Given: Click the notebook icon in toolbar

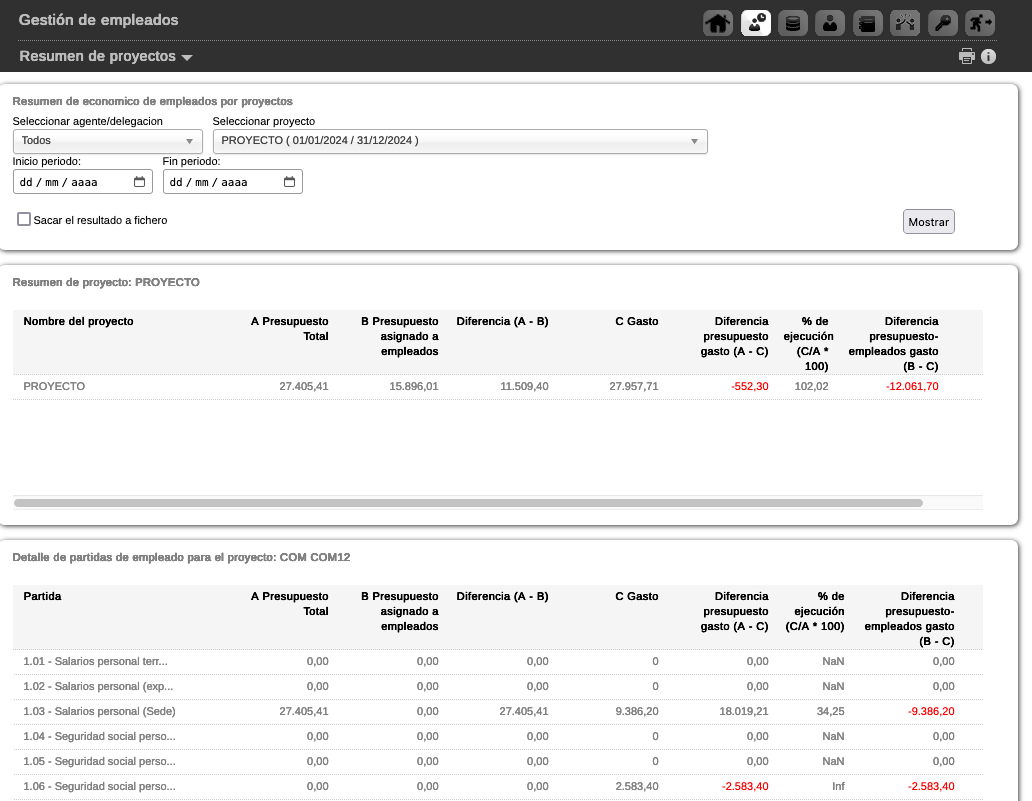Looking at the screenshot, I should [x=867, y=22].
